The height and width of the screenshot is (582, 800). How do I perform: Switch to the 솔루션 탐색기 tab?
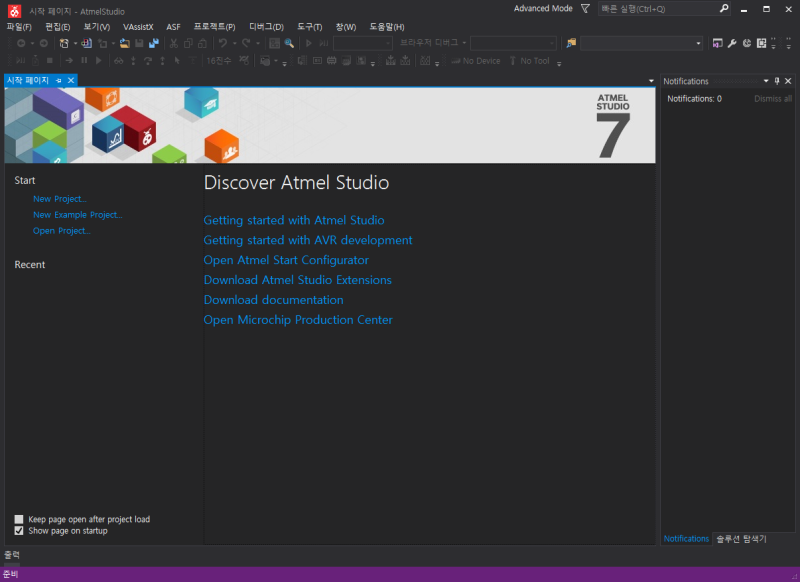coord(741,539)
